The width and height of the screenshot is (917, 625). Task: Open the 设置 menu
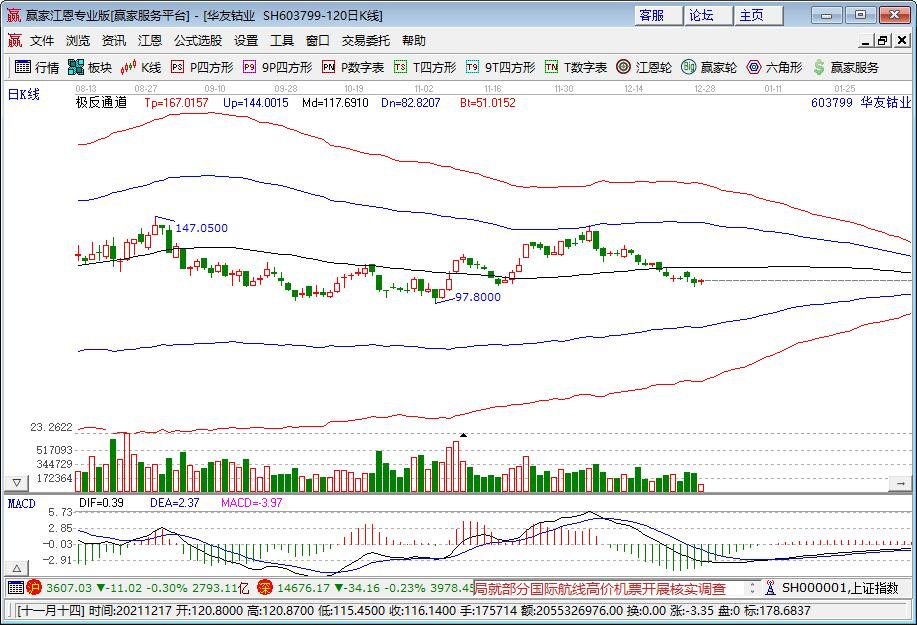(246, 40)
